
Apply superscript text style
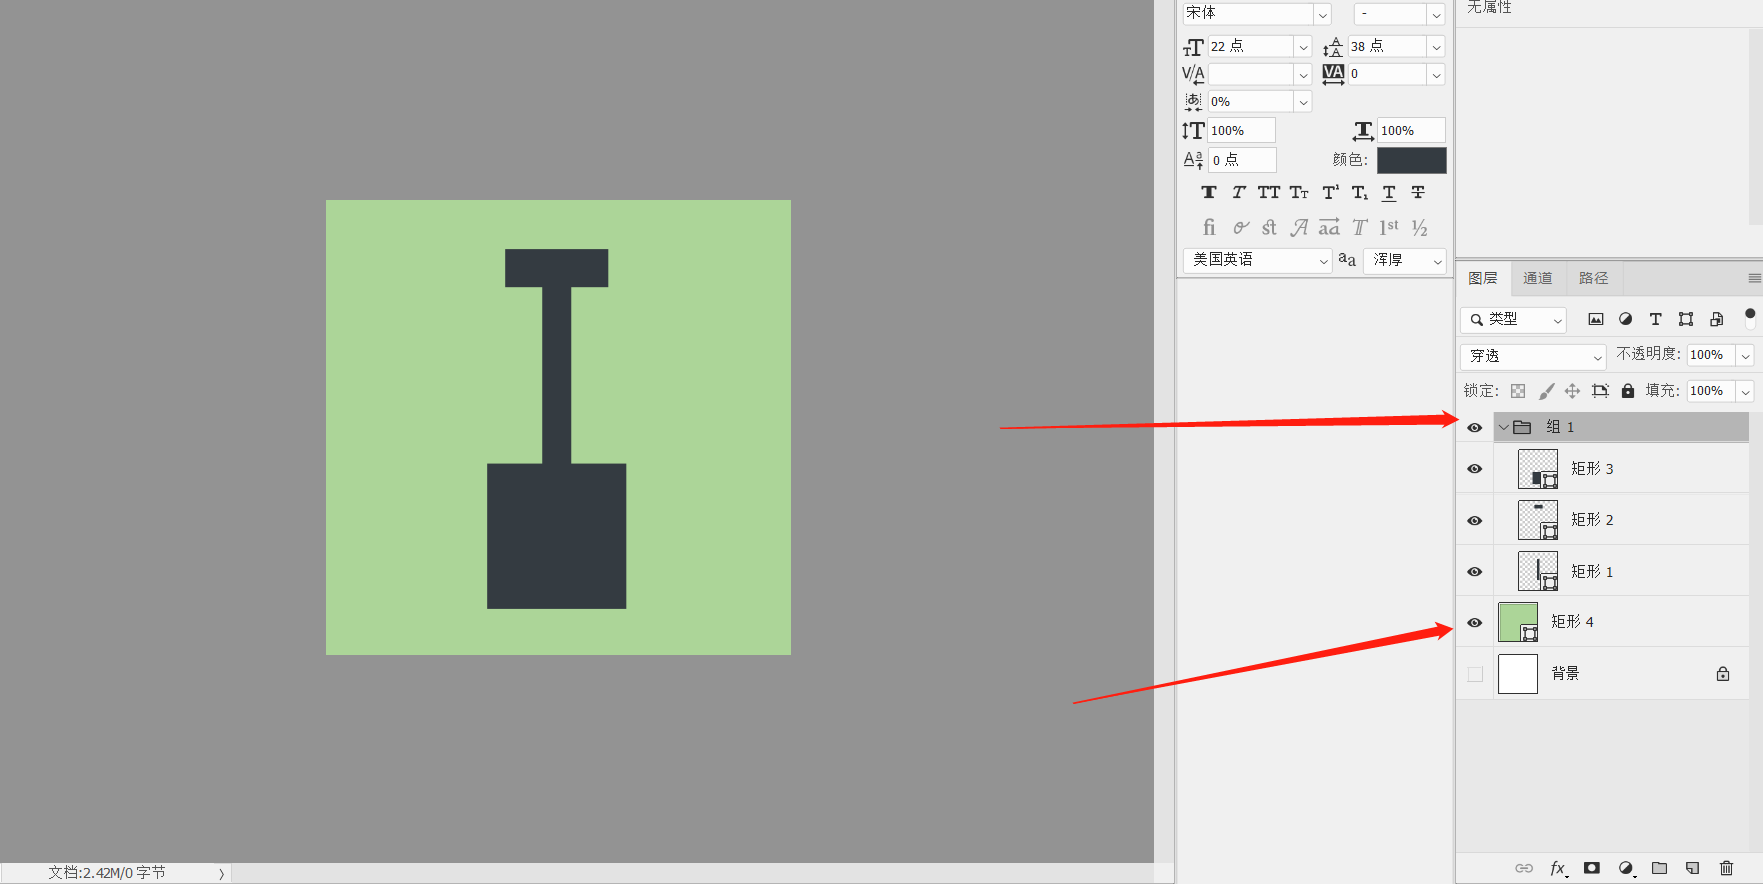pos(1330,192)
